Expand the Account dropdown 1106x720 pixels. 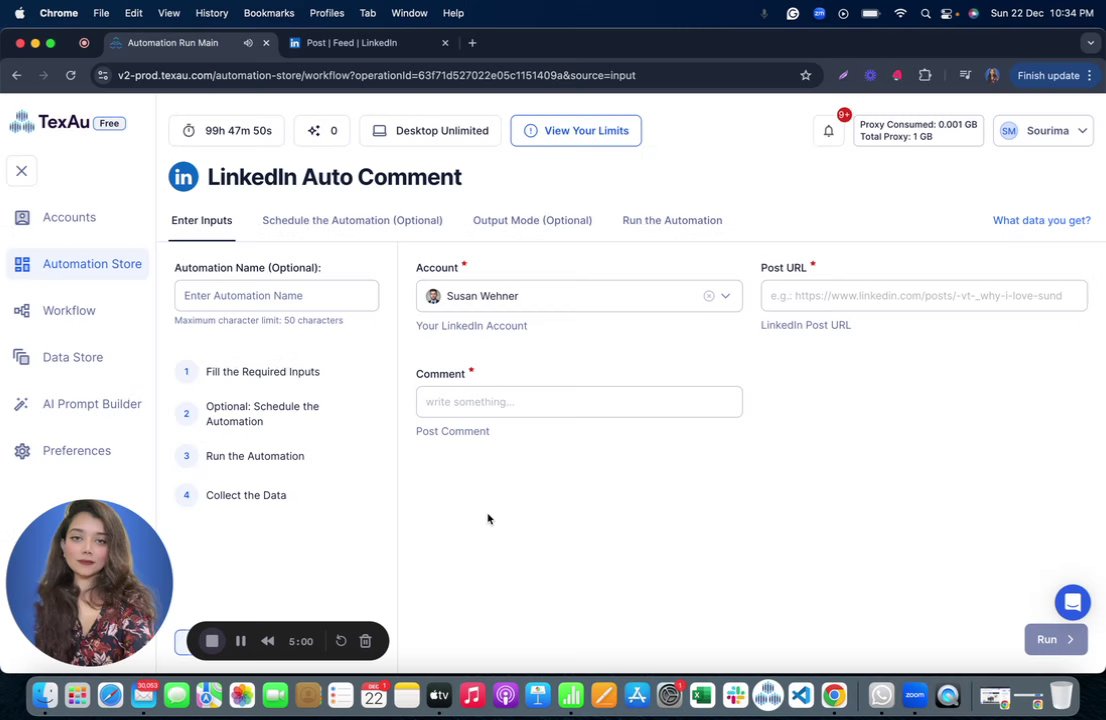[x=726, y=296]
